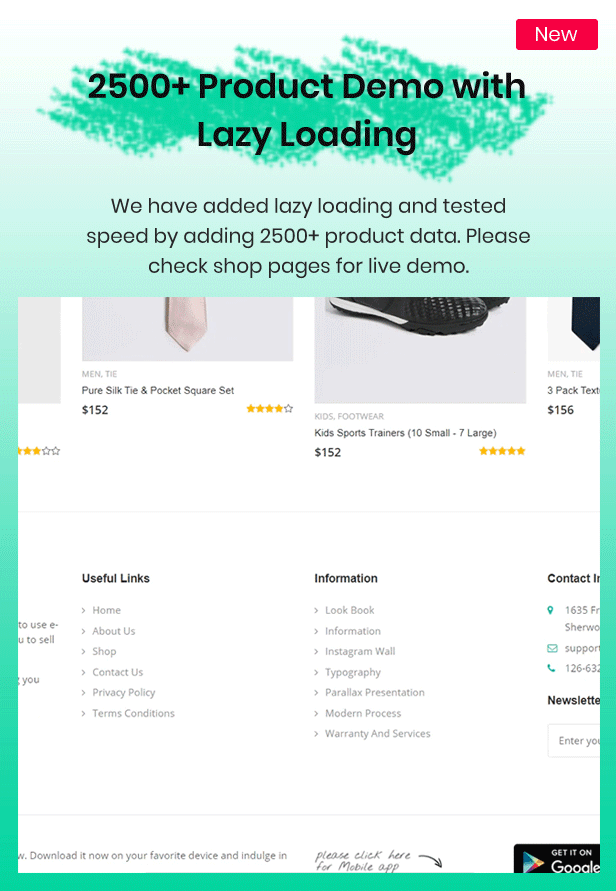Click the newsletter email input field
Image resolution: width=616 pixels, height=891 pixels.
[x=574, y=740]
